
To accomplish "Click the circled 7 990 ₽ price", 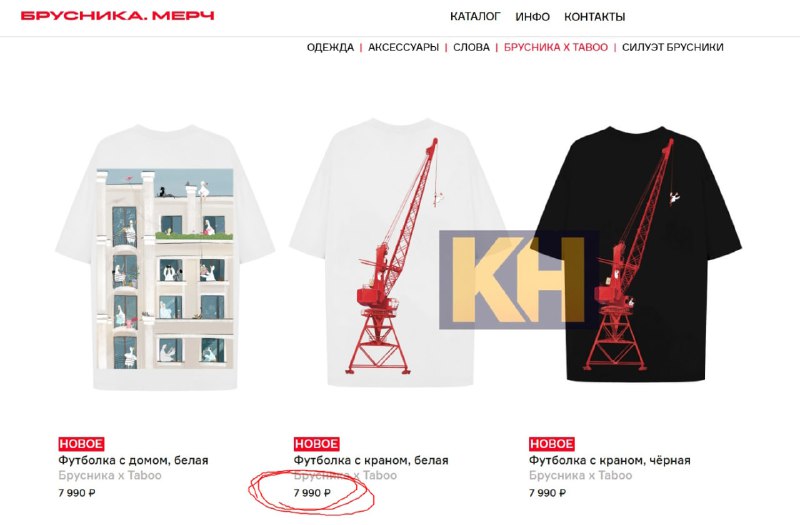I will coord(312,493).
